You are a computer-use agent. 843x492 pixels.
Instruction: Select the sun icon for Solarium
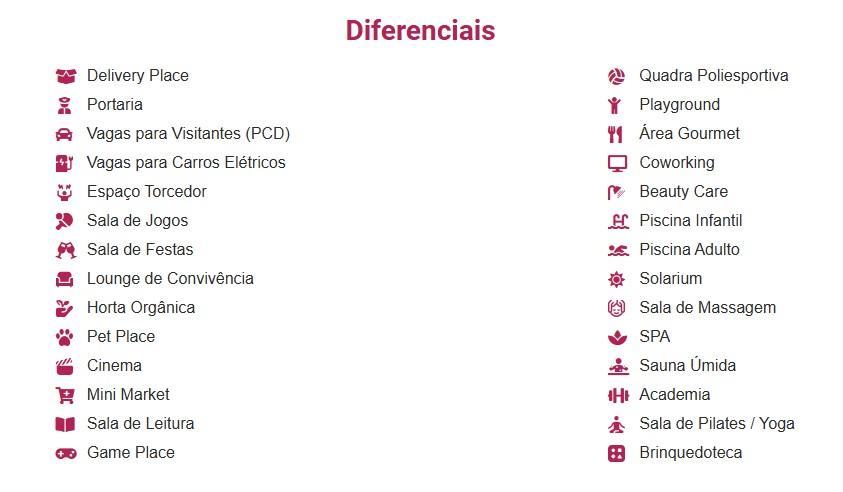tap(616, 280)
